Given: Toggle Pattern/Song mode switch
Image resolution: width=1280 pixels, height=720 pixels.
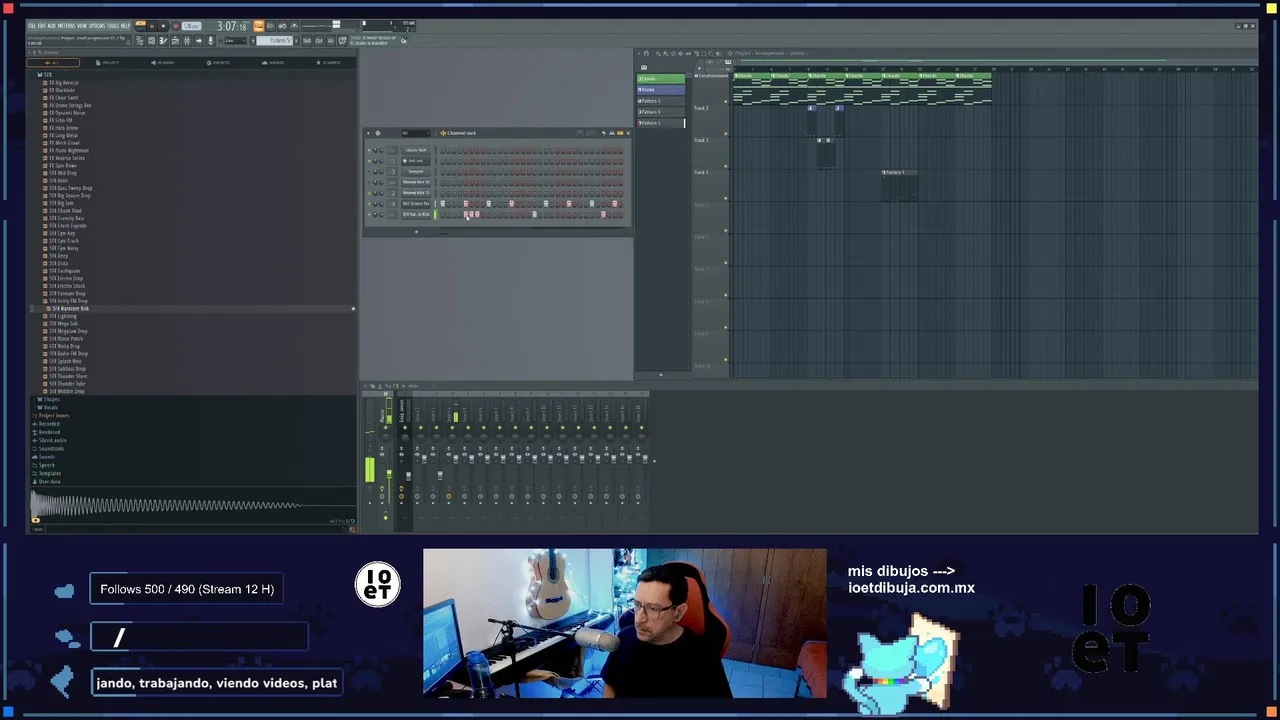Looking at the screenshot, I should pyautogui.click(x=140, y=25).
